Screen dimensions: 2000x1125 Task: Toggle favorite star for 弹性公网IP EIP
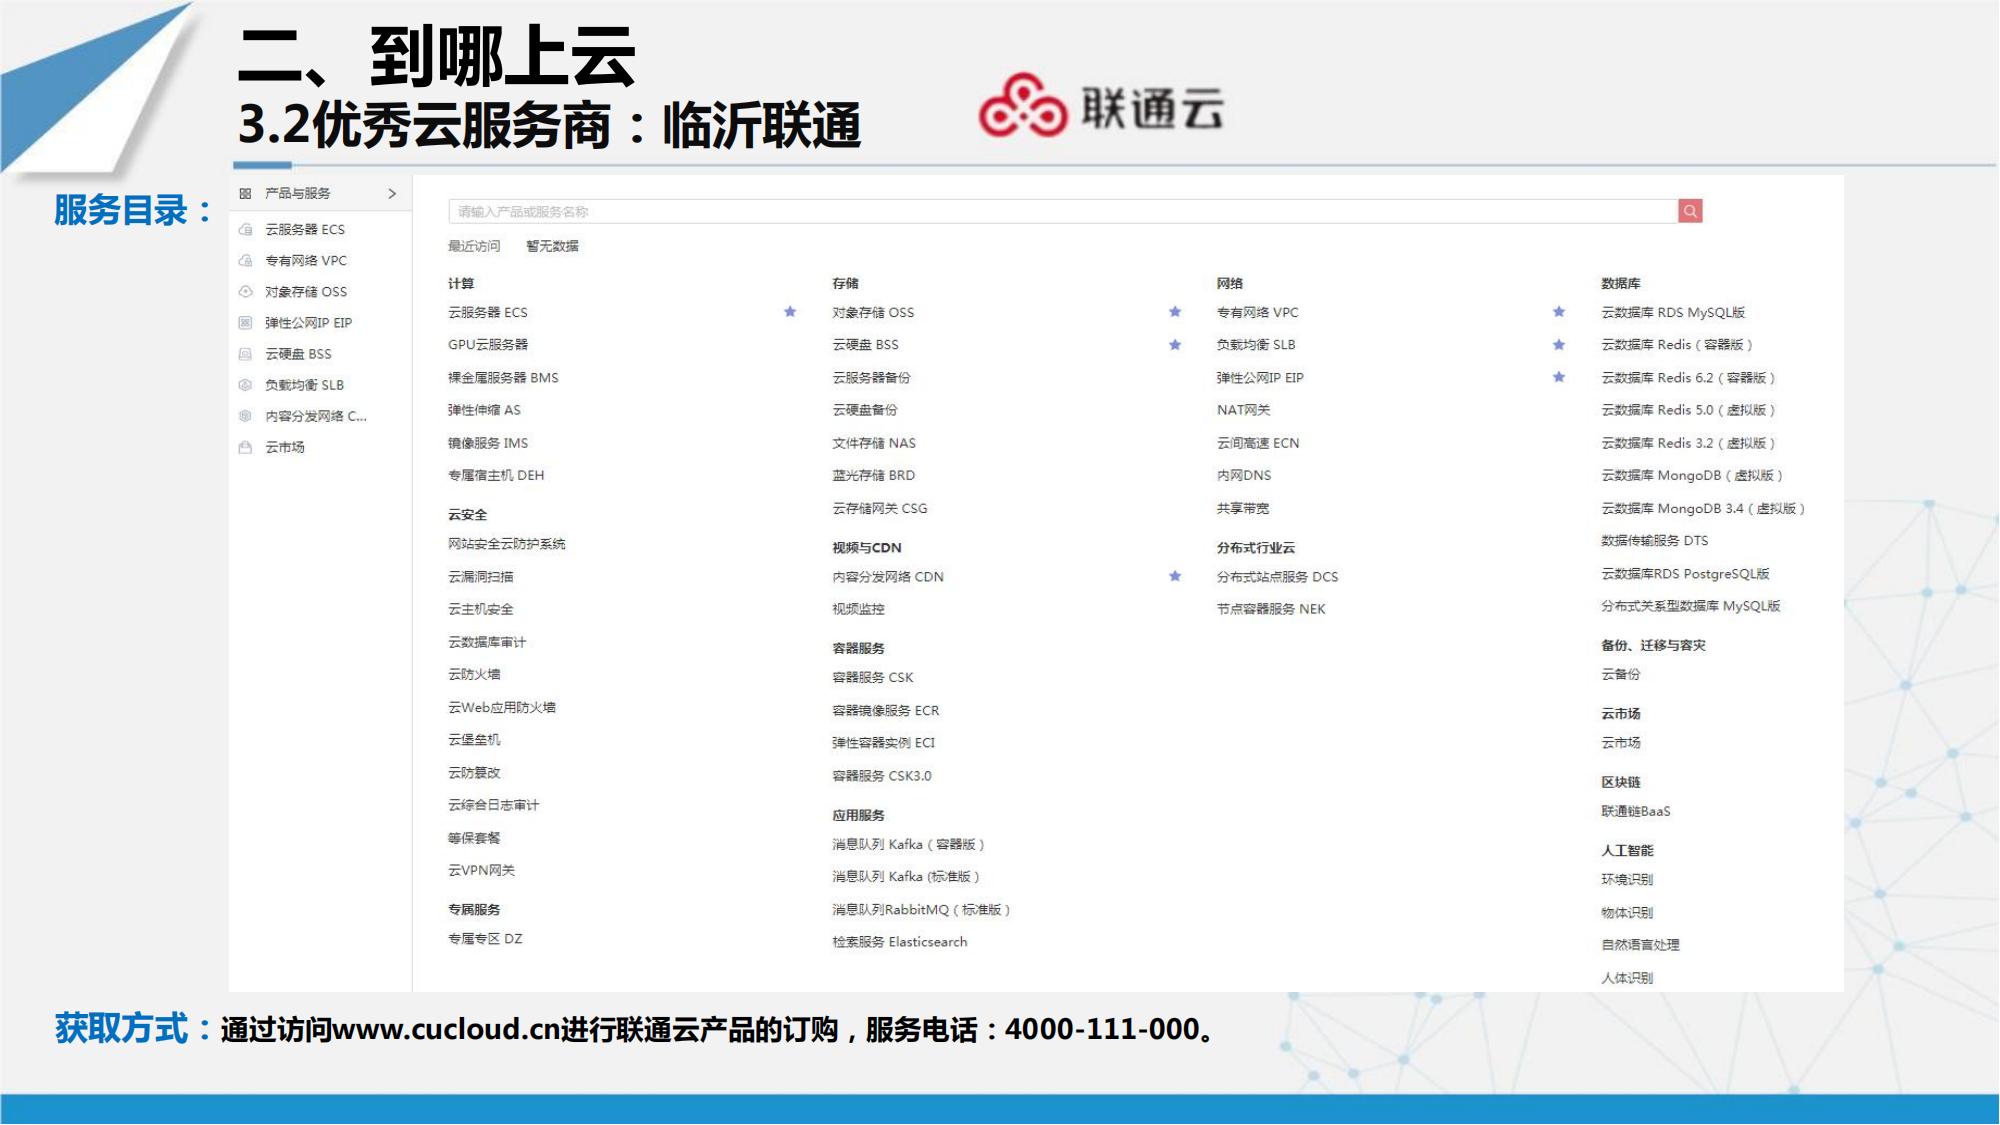click(1559, 377)
